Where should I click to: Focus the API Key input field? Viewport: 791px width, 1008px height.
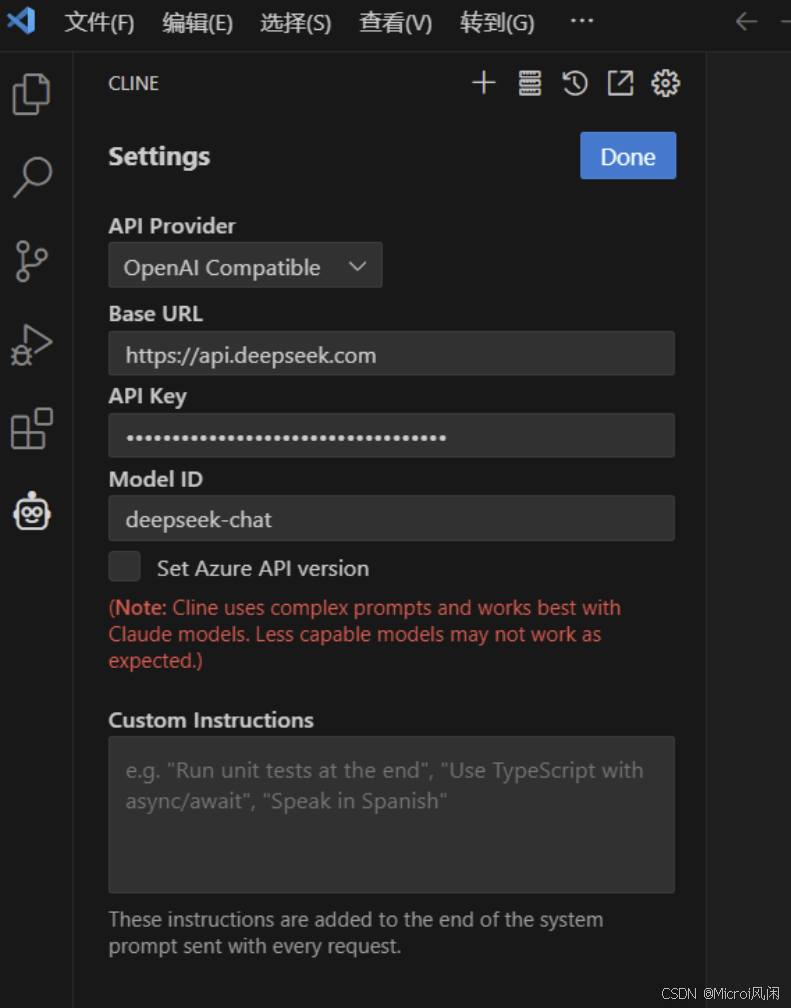pyautogui.click(x=391, y=435)
